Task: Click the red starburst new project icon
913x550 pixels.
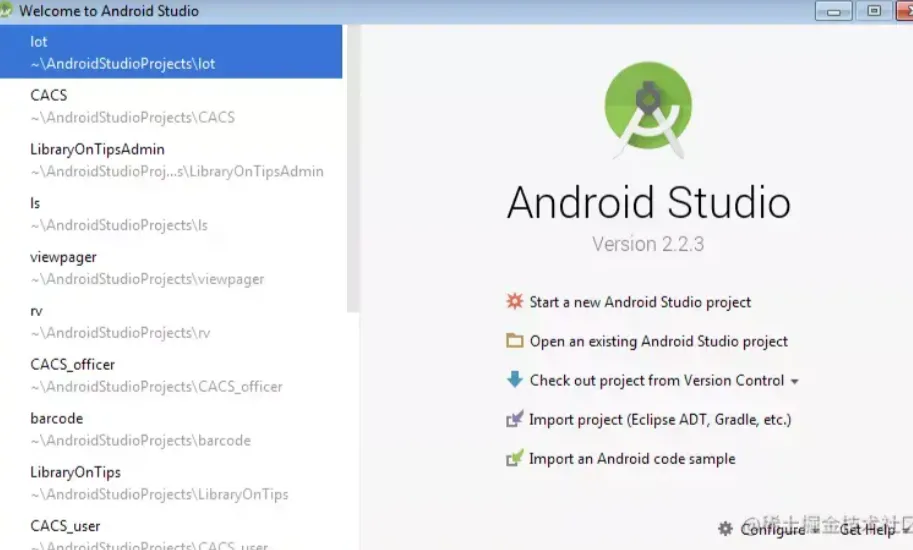Action: point(515,301)
